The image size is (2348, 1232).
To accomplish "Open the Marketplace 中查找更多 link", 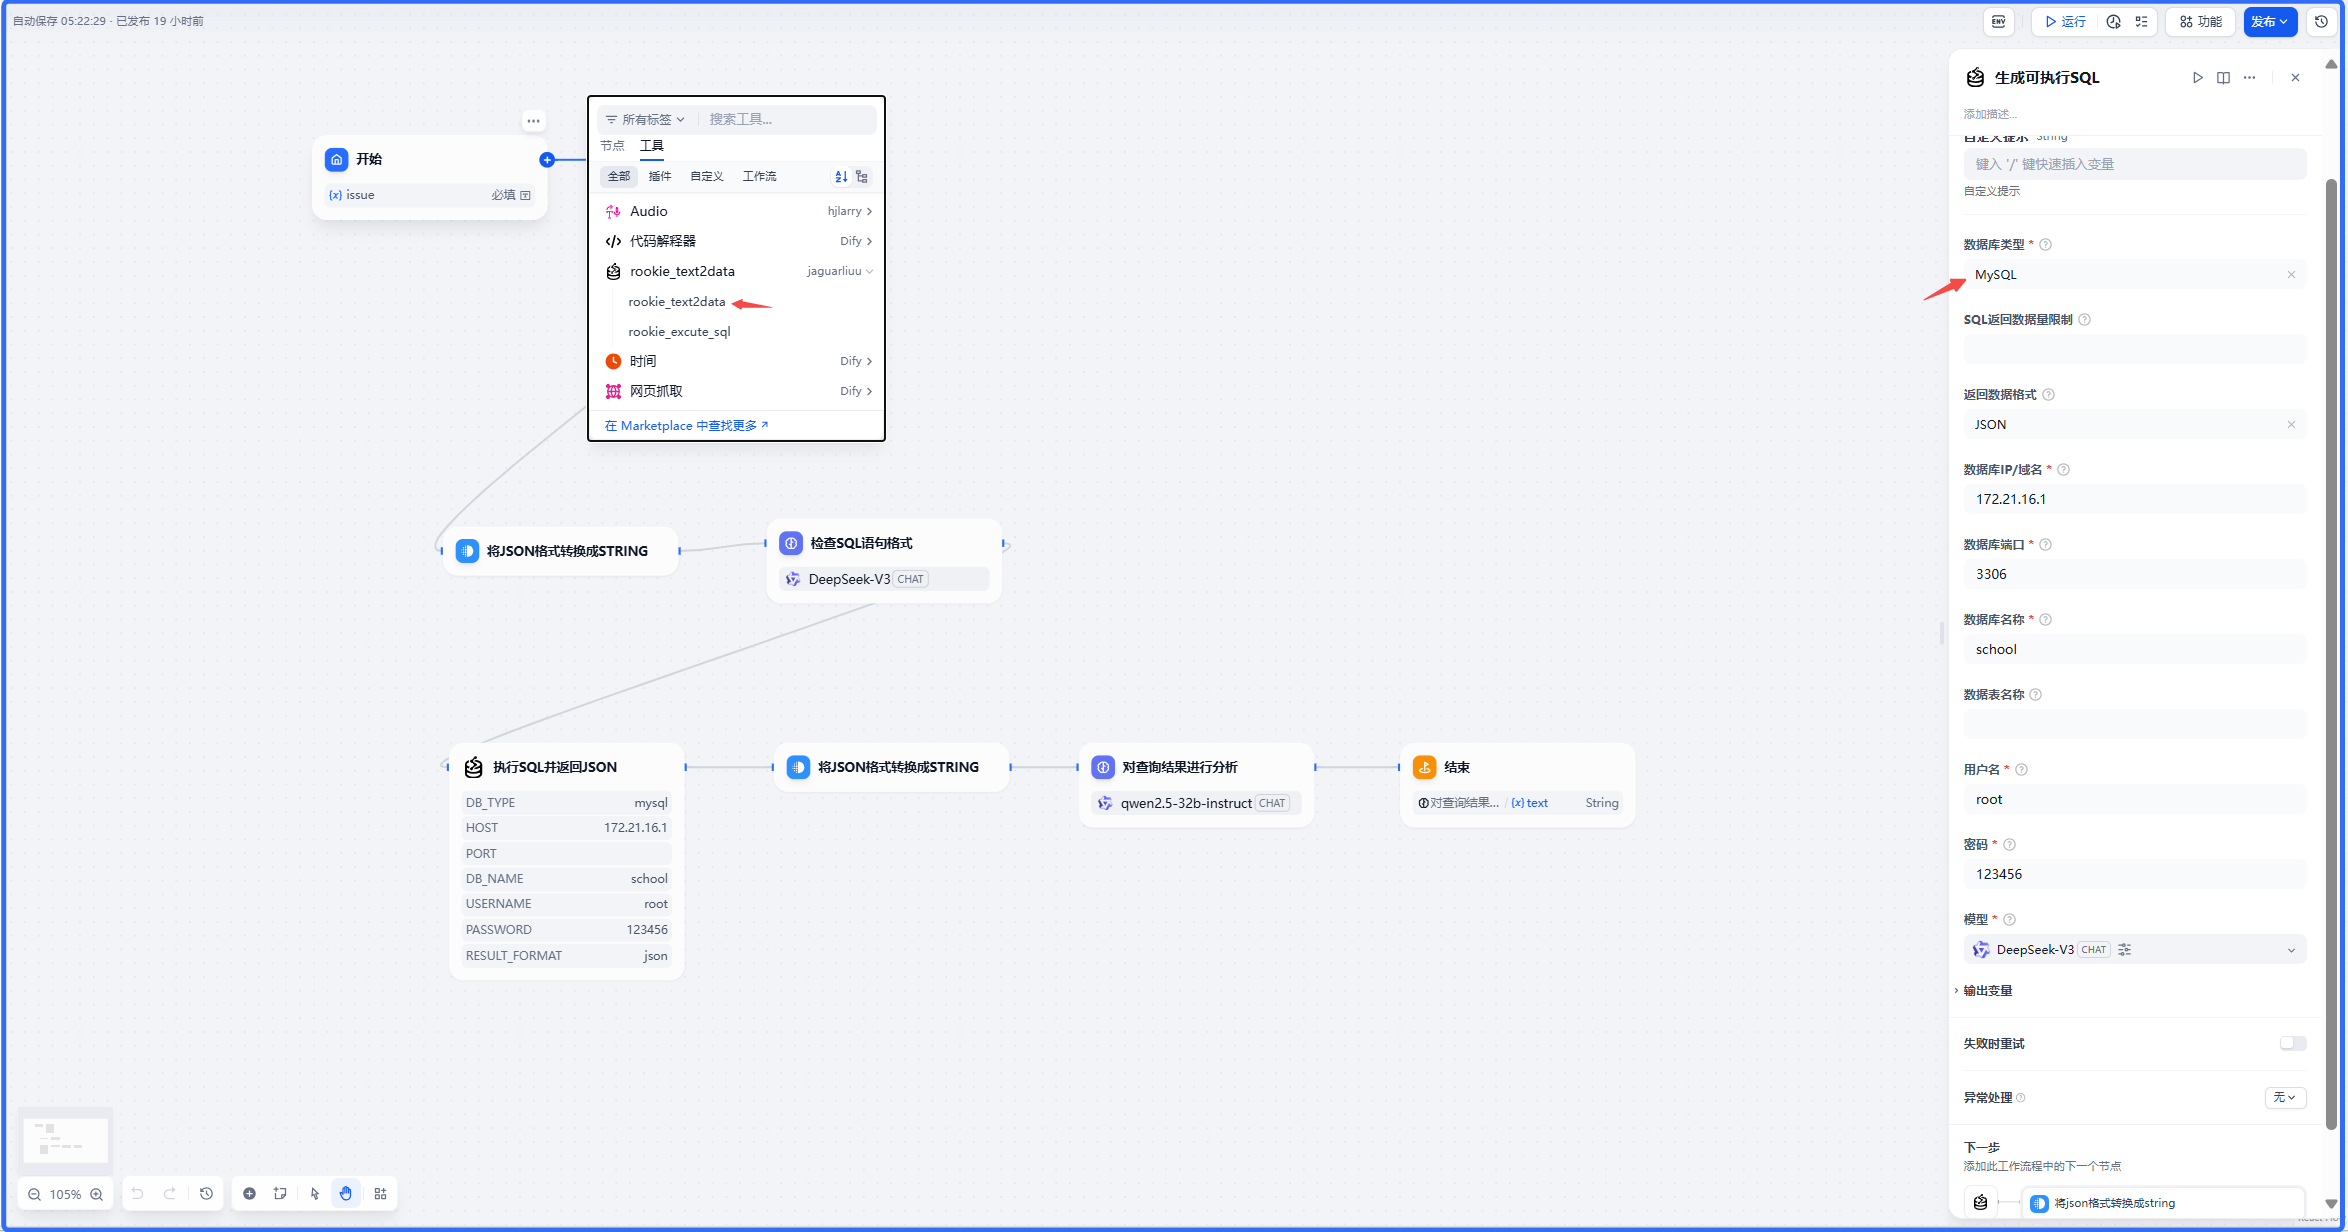I will tap(686, 425).
